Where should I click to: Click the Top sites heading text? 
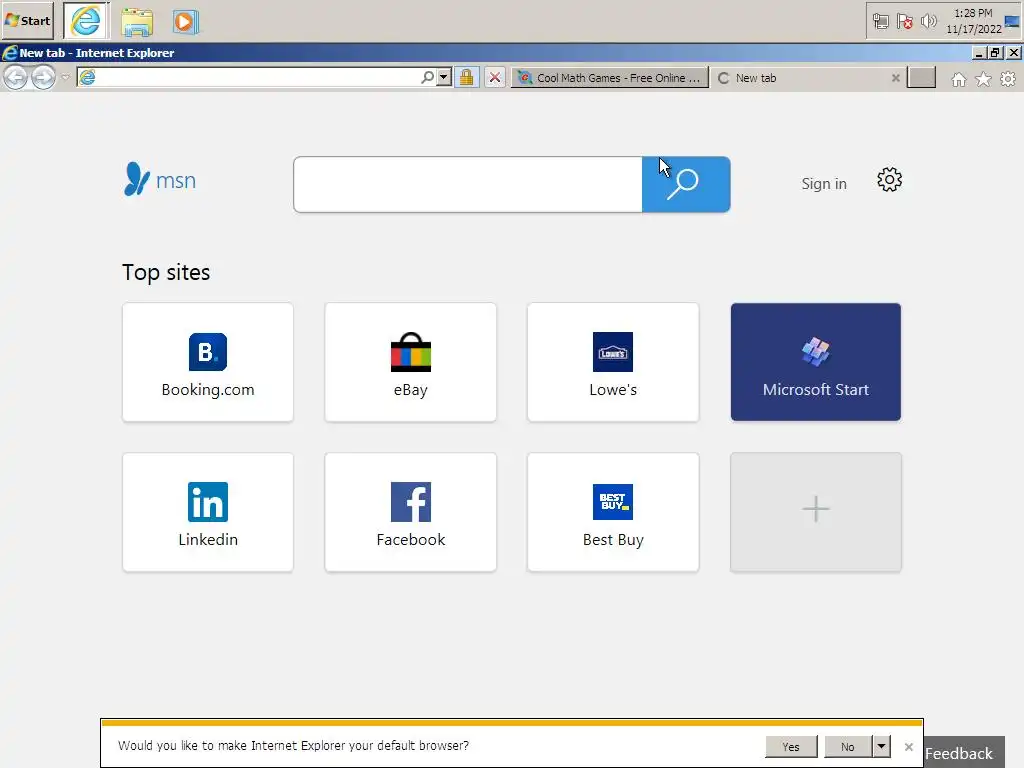click(166, 272)
